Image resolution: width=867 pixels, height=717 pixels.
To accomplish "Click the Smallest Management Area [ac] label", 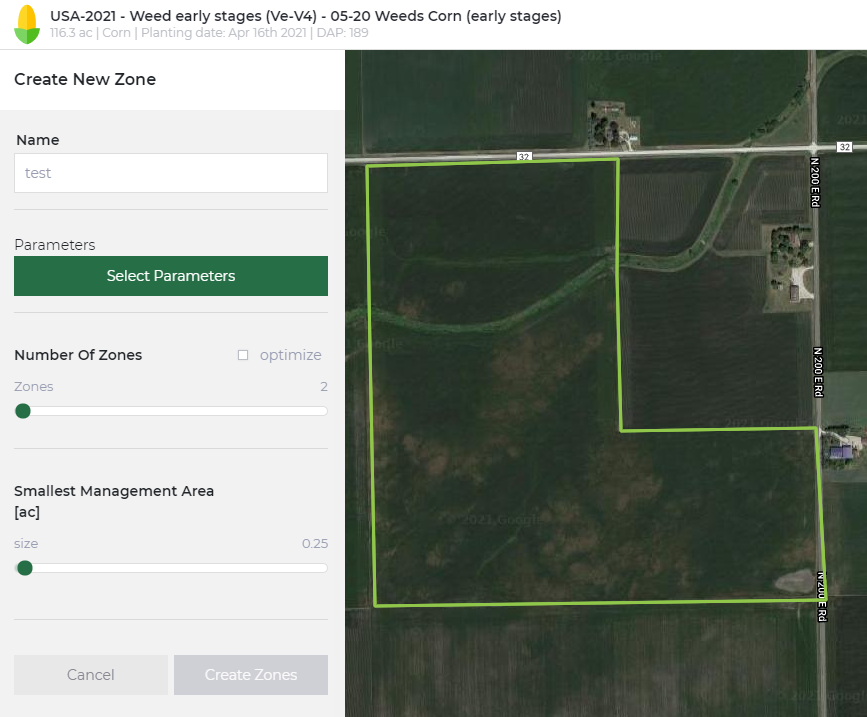I will (x=114, y=501).
